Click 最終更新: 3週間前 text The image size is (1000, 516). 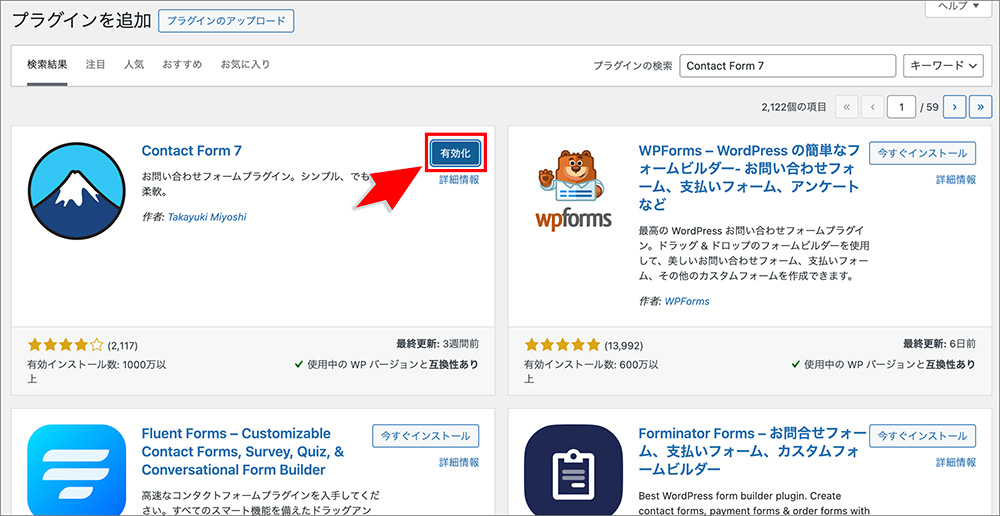click(x=438, y=344)
